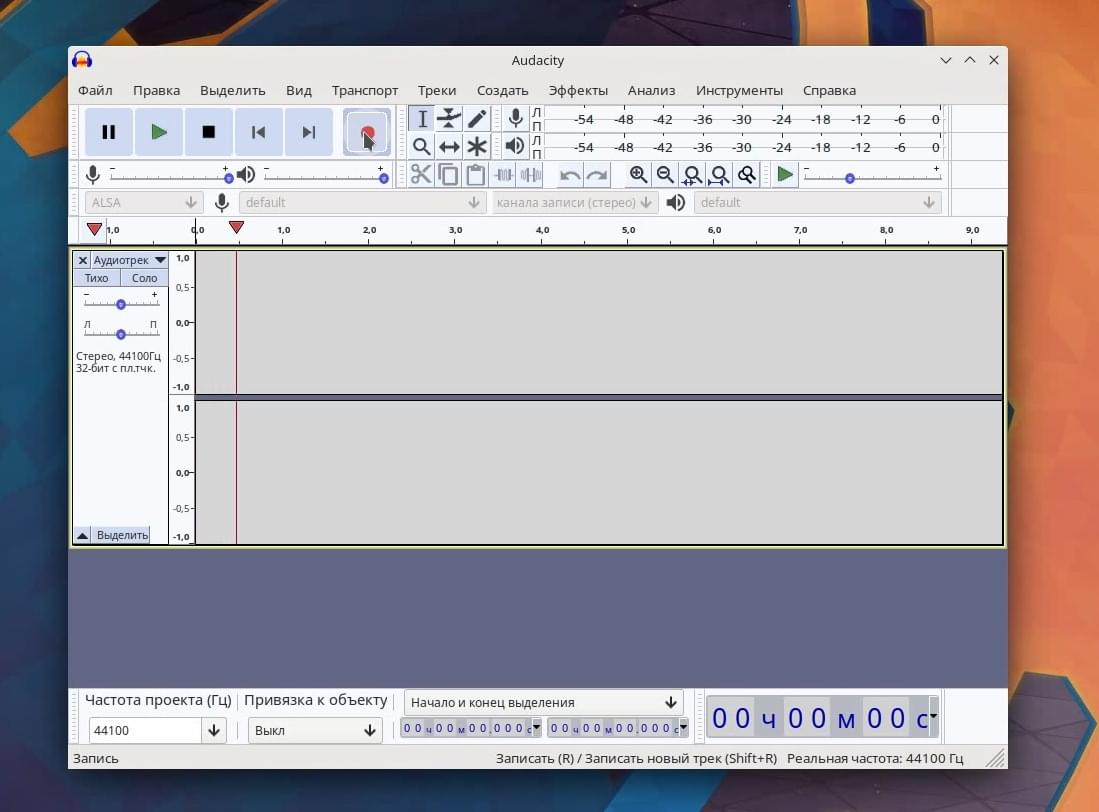Open the Эффекты menu
Screen dimensions: 1099x812
[578, 90]
